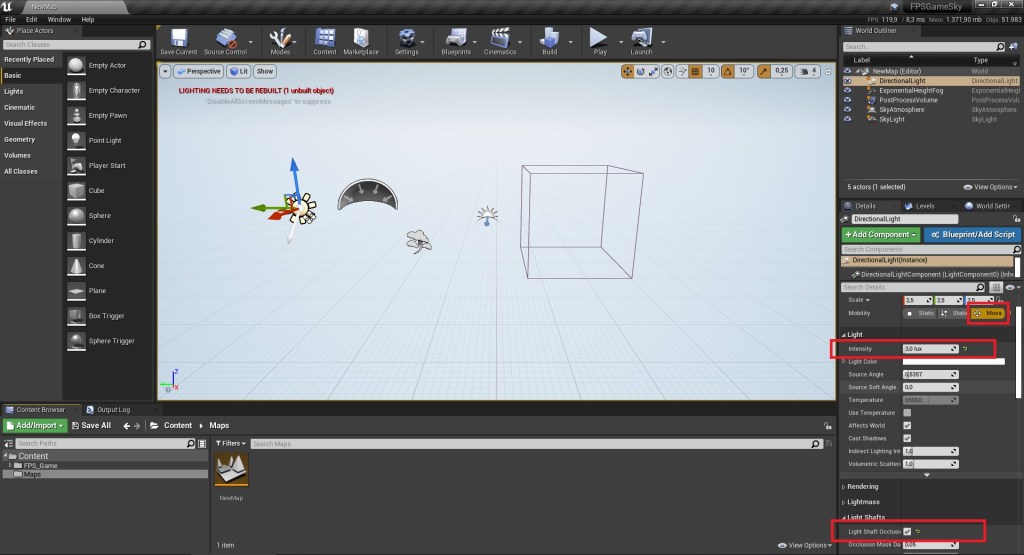The image size is (1024, 555).
Task: Select the NewMap thumbnail in Content Browser
Action: click(232, 468)
